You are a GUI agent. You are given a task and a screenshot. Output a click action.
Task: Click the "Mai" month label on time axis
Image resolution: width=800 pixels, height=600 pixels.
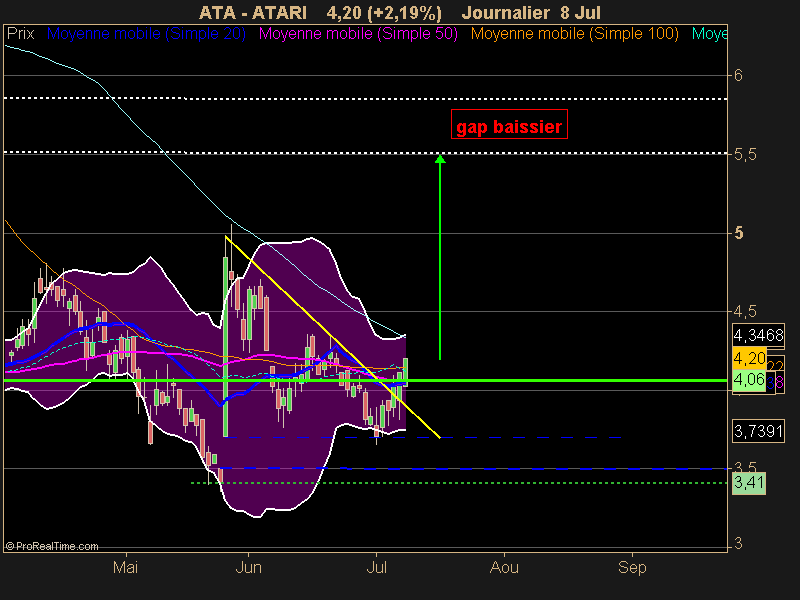pos(126,567)
